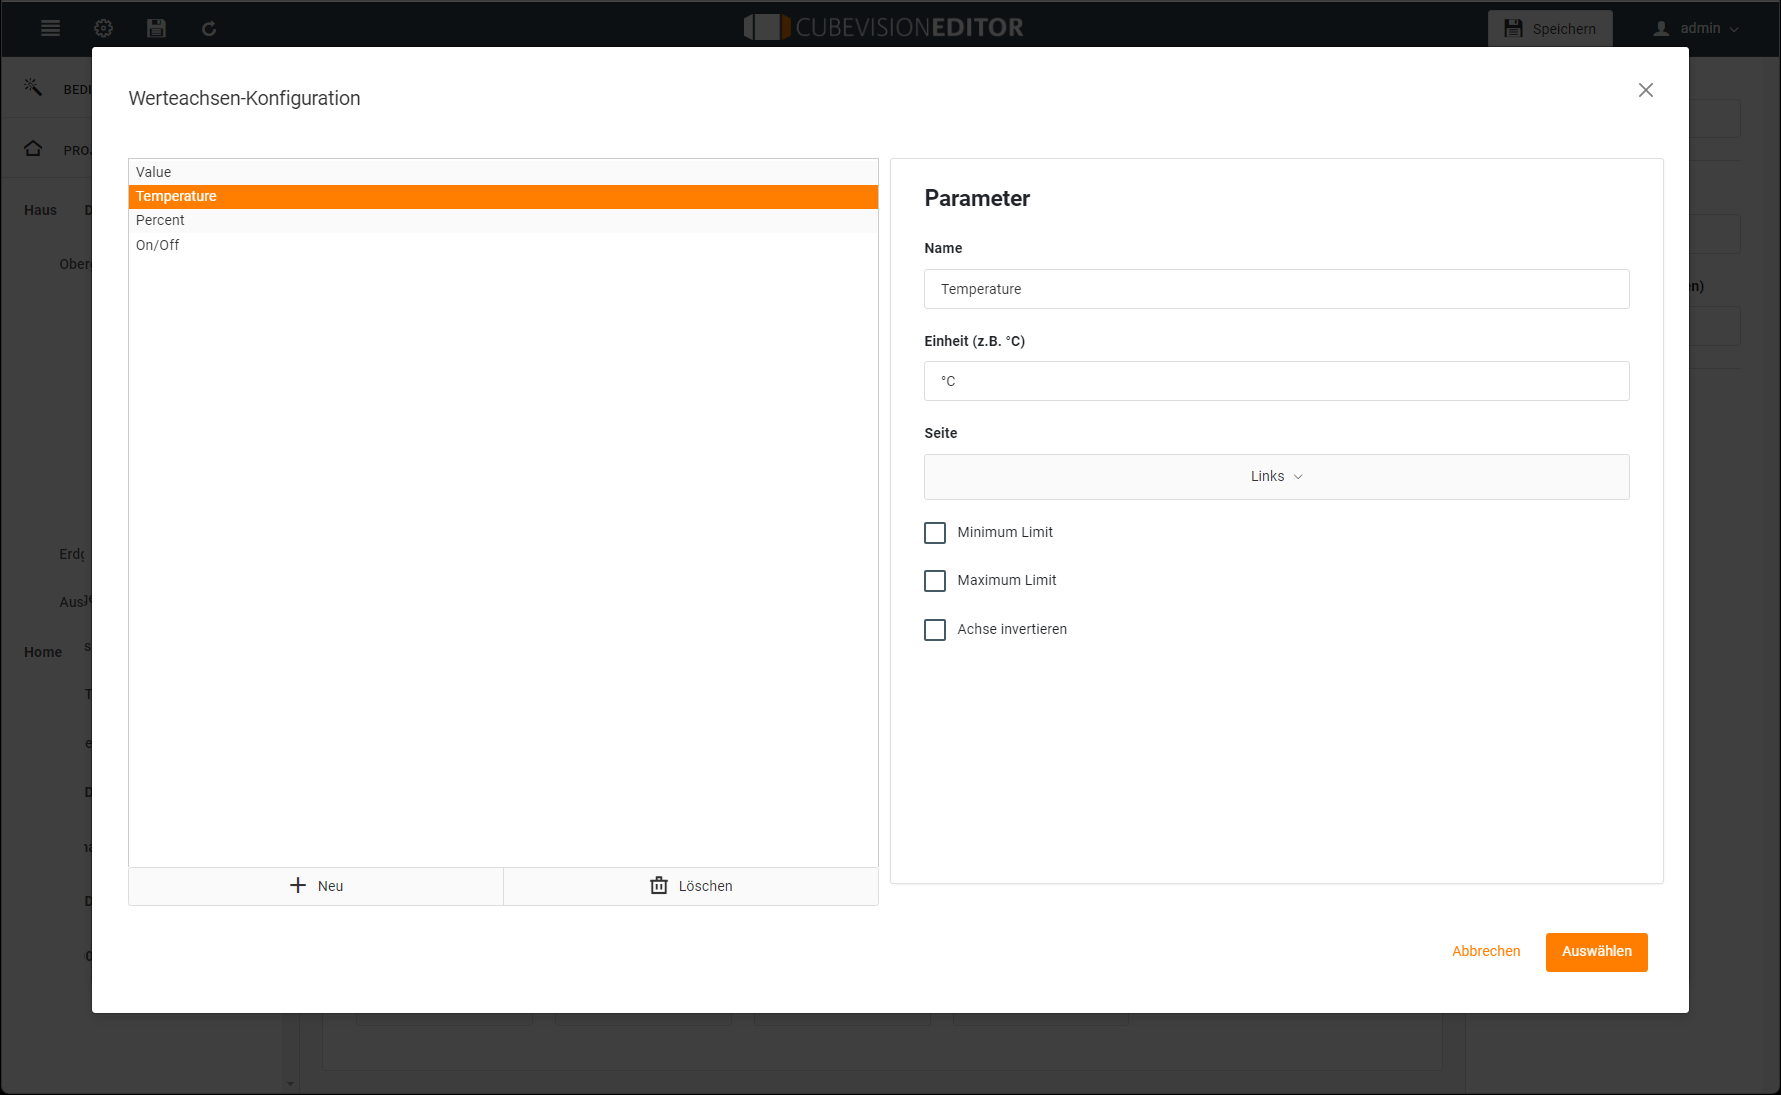Open the admin user menu
The height and width of the screenshot is (1095, 1781).
[1696, 28]
